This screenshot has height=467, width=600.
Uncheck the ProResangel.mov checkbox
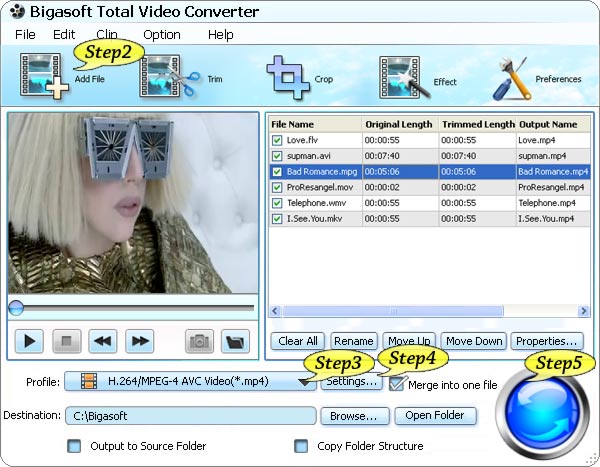pyautogui.click(x=277, y=187)
